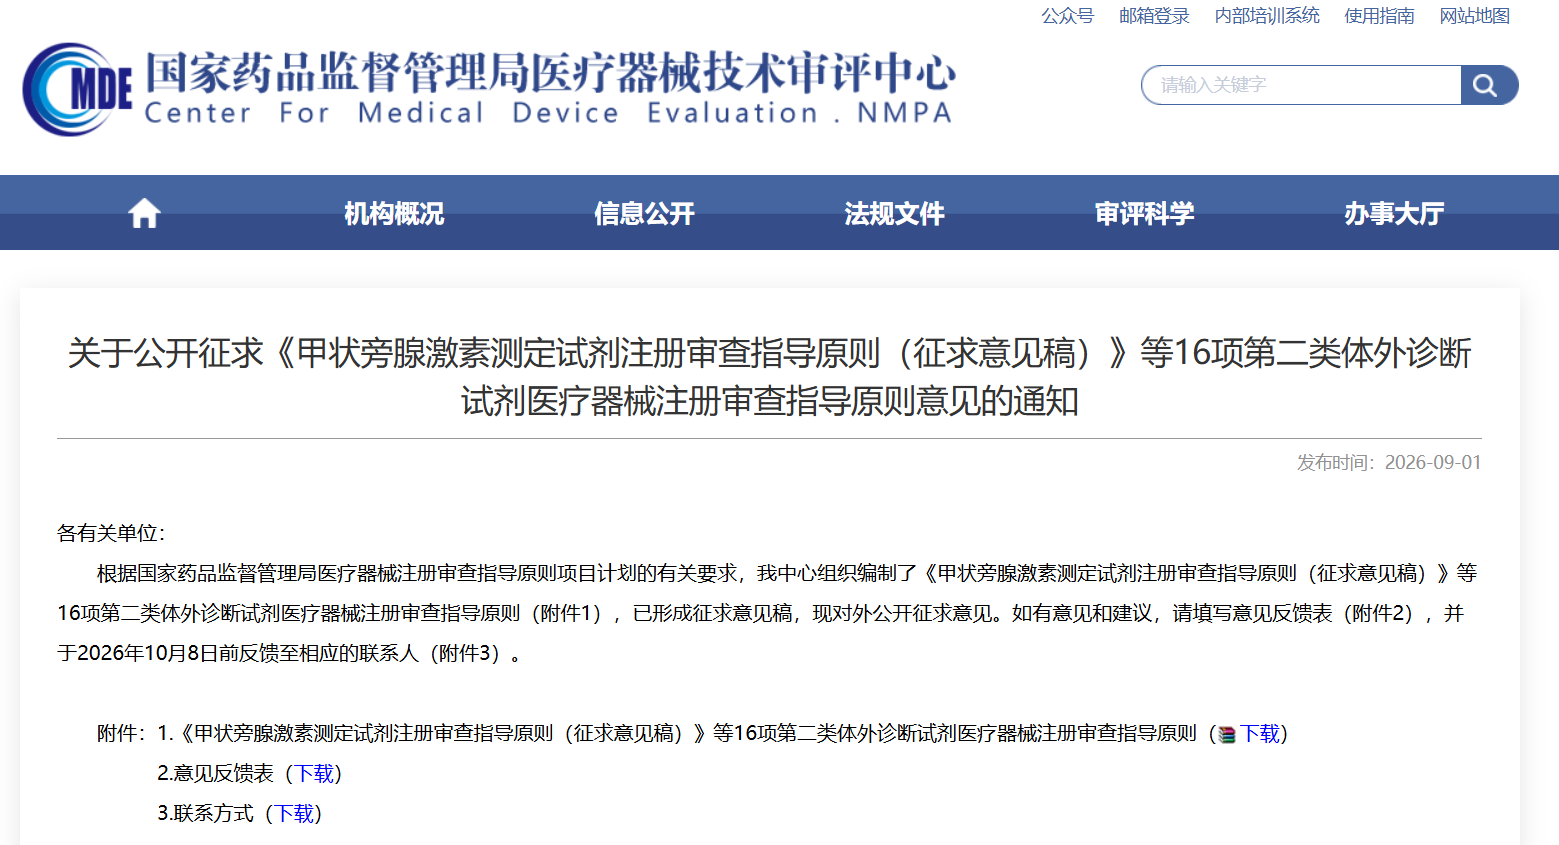Open the 办事大厅 menu
Screen dimensions: 1559x845
tap(1394, 213)
